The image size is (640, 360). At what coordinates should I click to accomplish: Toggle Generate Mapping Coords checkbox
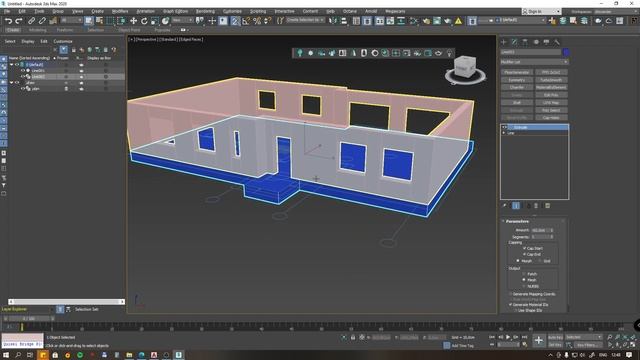[x=510, y=294]
